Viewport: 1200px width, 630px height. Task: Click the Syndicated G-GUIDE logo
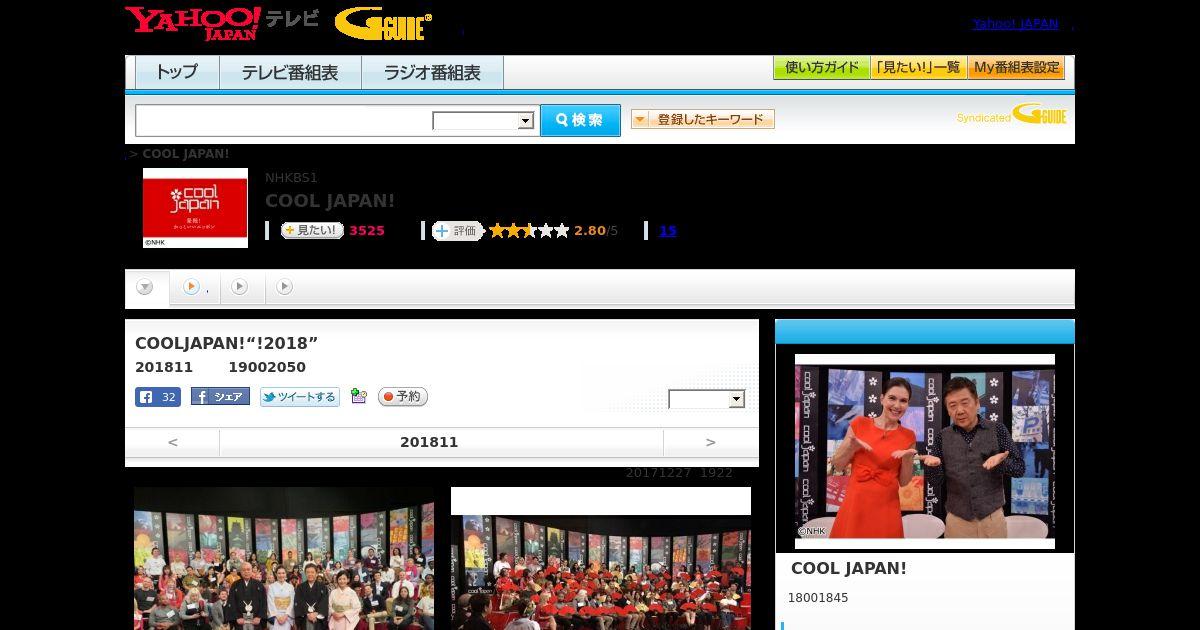(1012, 114)
